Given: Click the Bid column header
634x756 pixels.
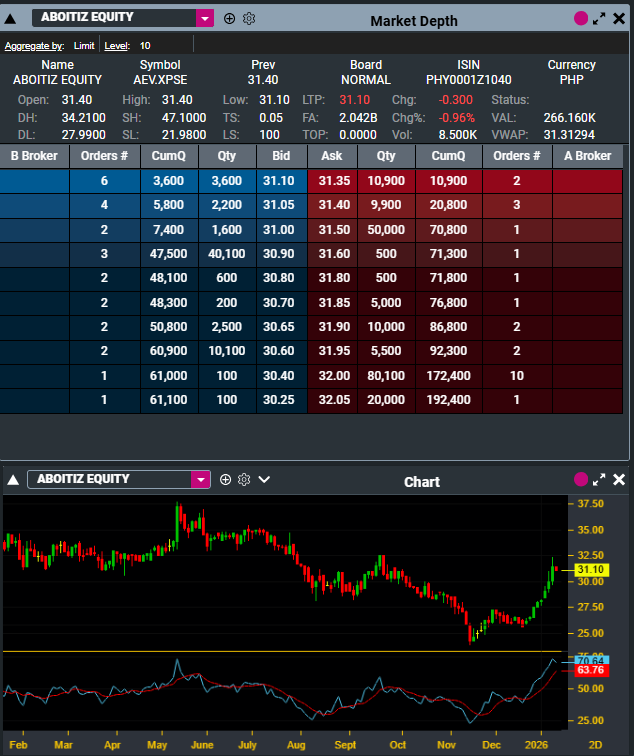Looking at the screenshot, I should 281,156.
